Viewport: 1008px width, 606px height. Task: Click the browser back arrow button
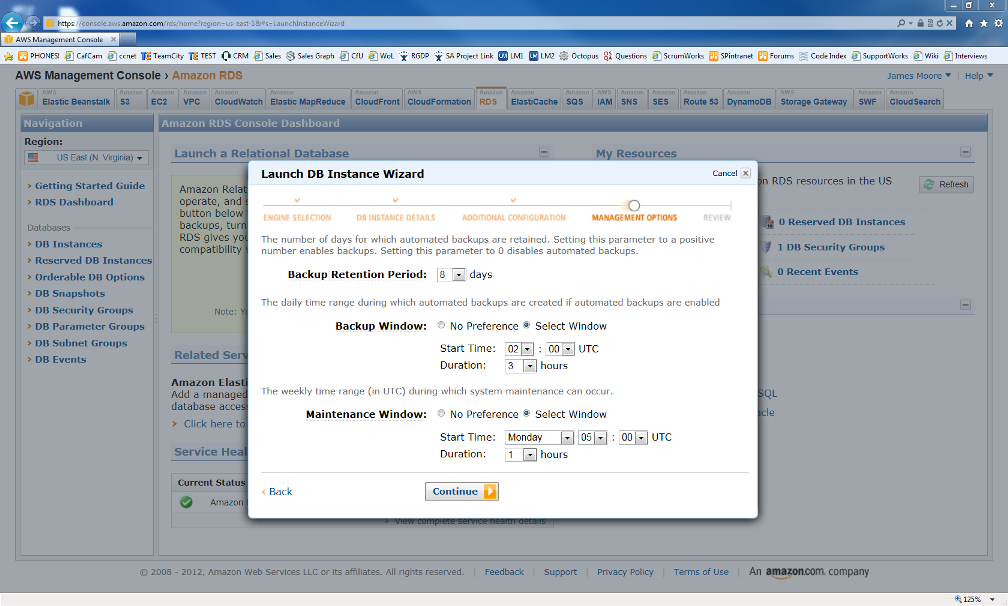(12, 22)
